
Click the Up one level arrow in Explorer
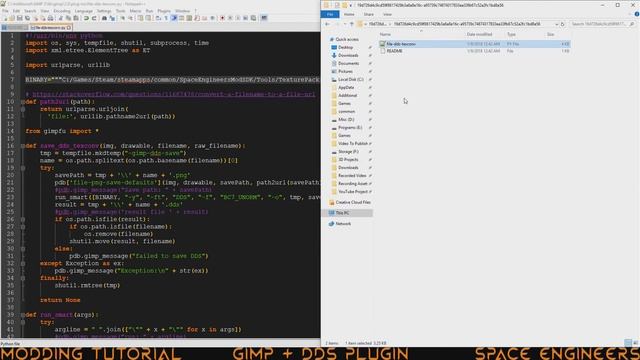351,24
